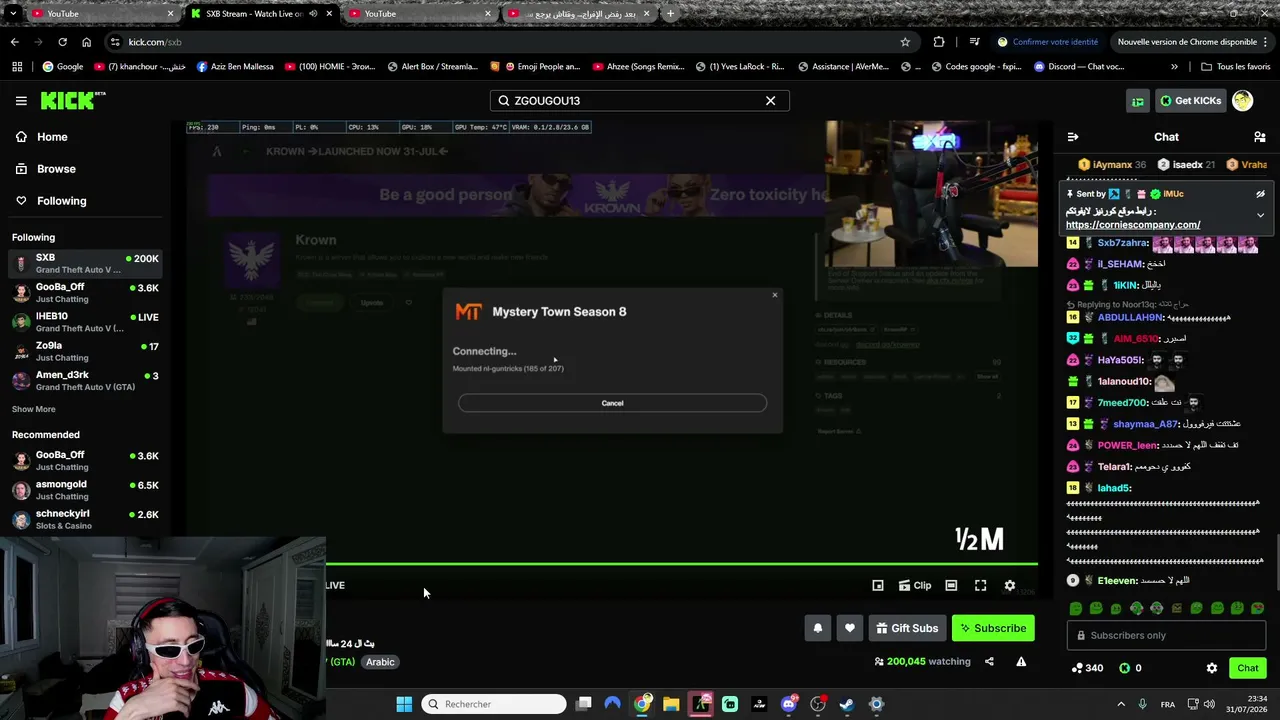This screenshot has width=1280, height=720.
Task: Create a Clip of the stream
Action: tap(915, 586)
